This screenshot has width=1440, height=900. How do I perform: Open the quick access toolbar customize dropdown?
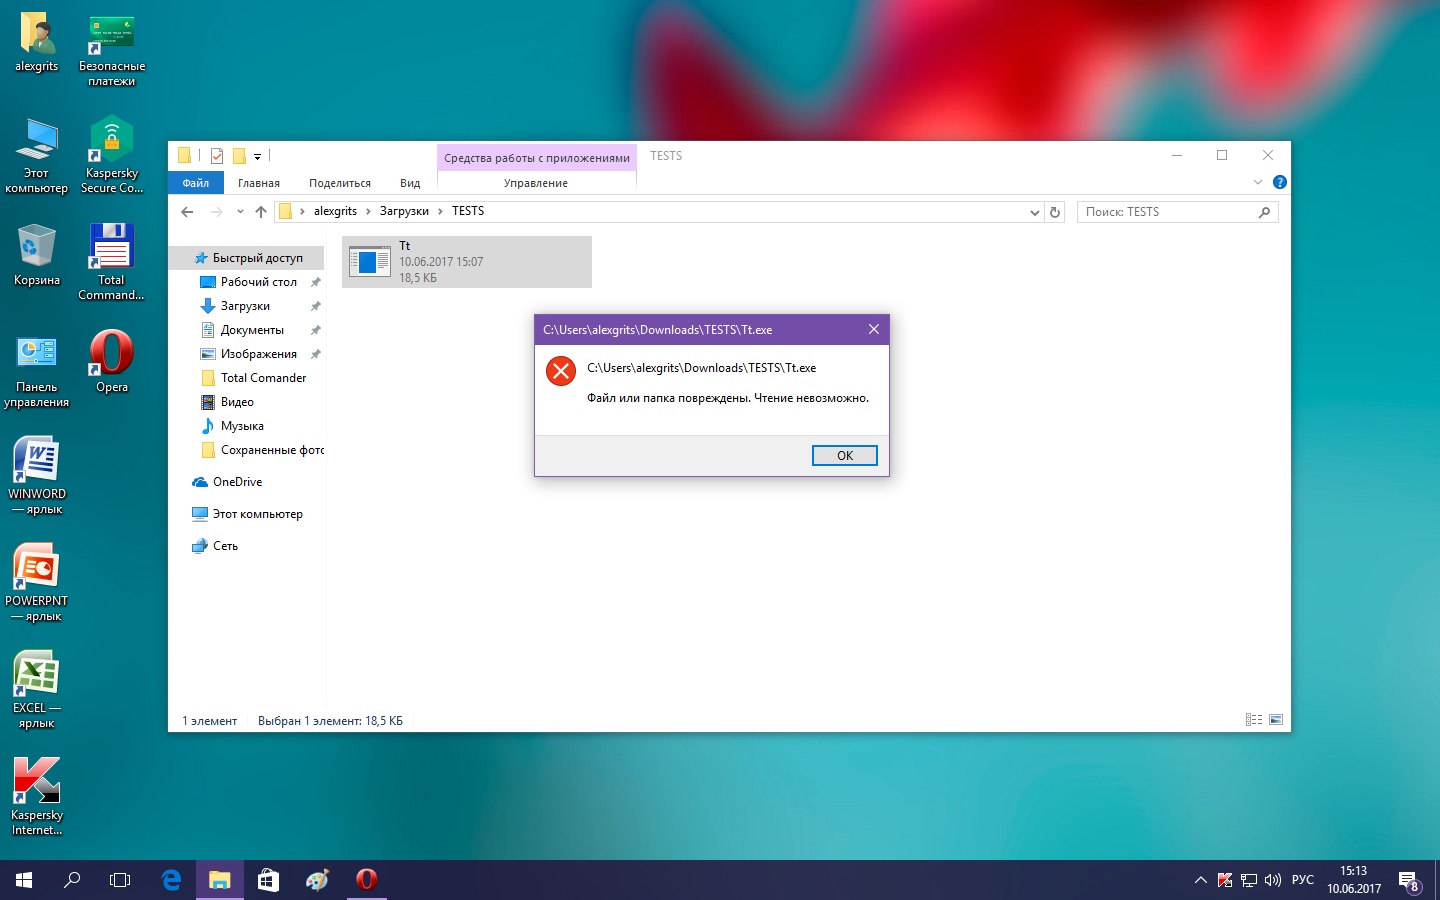coord(257,157)
